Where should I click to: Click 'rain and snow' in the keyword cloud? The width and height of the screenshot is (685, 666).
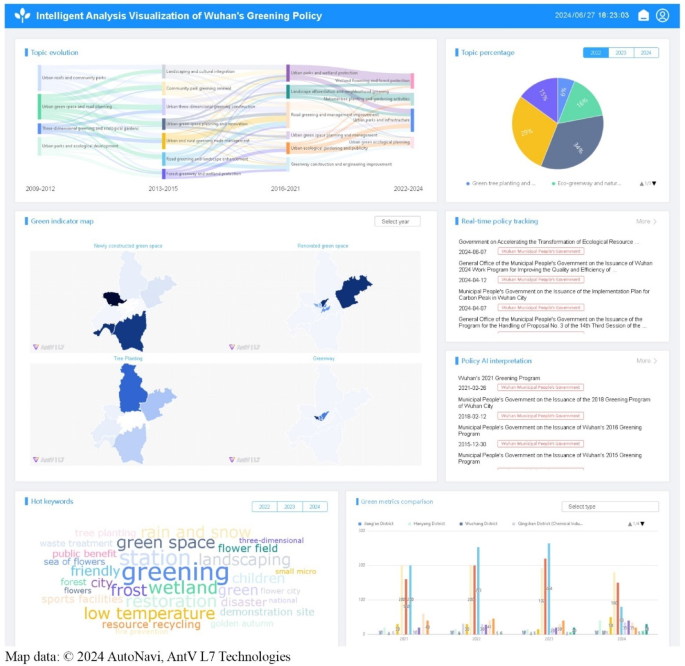(x=196, y=532)
